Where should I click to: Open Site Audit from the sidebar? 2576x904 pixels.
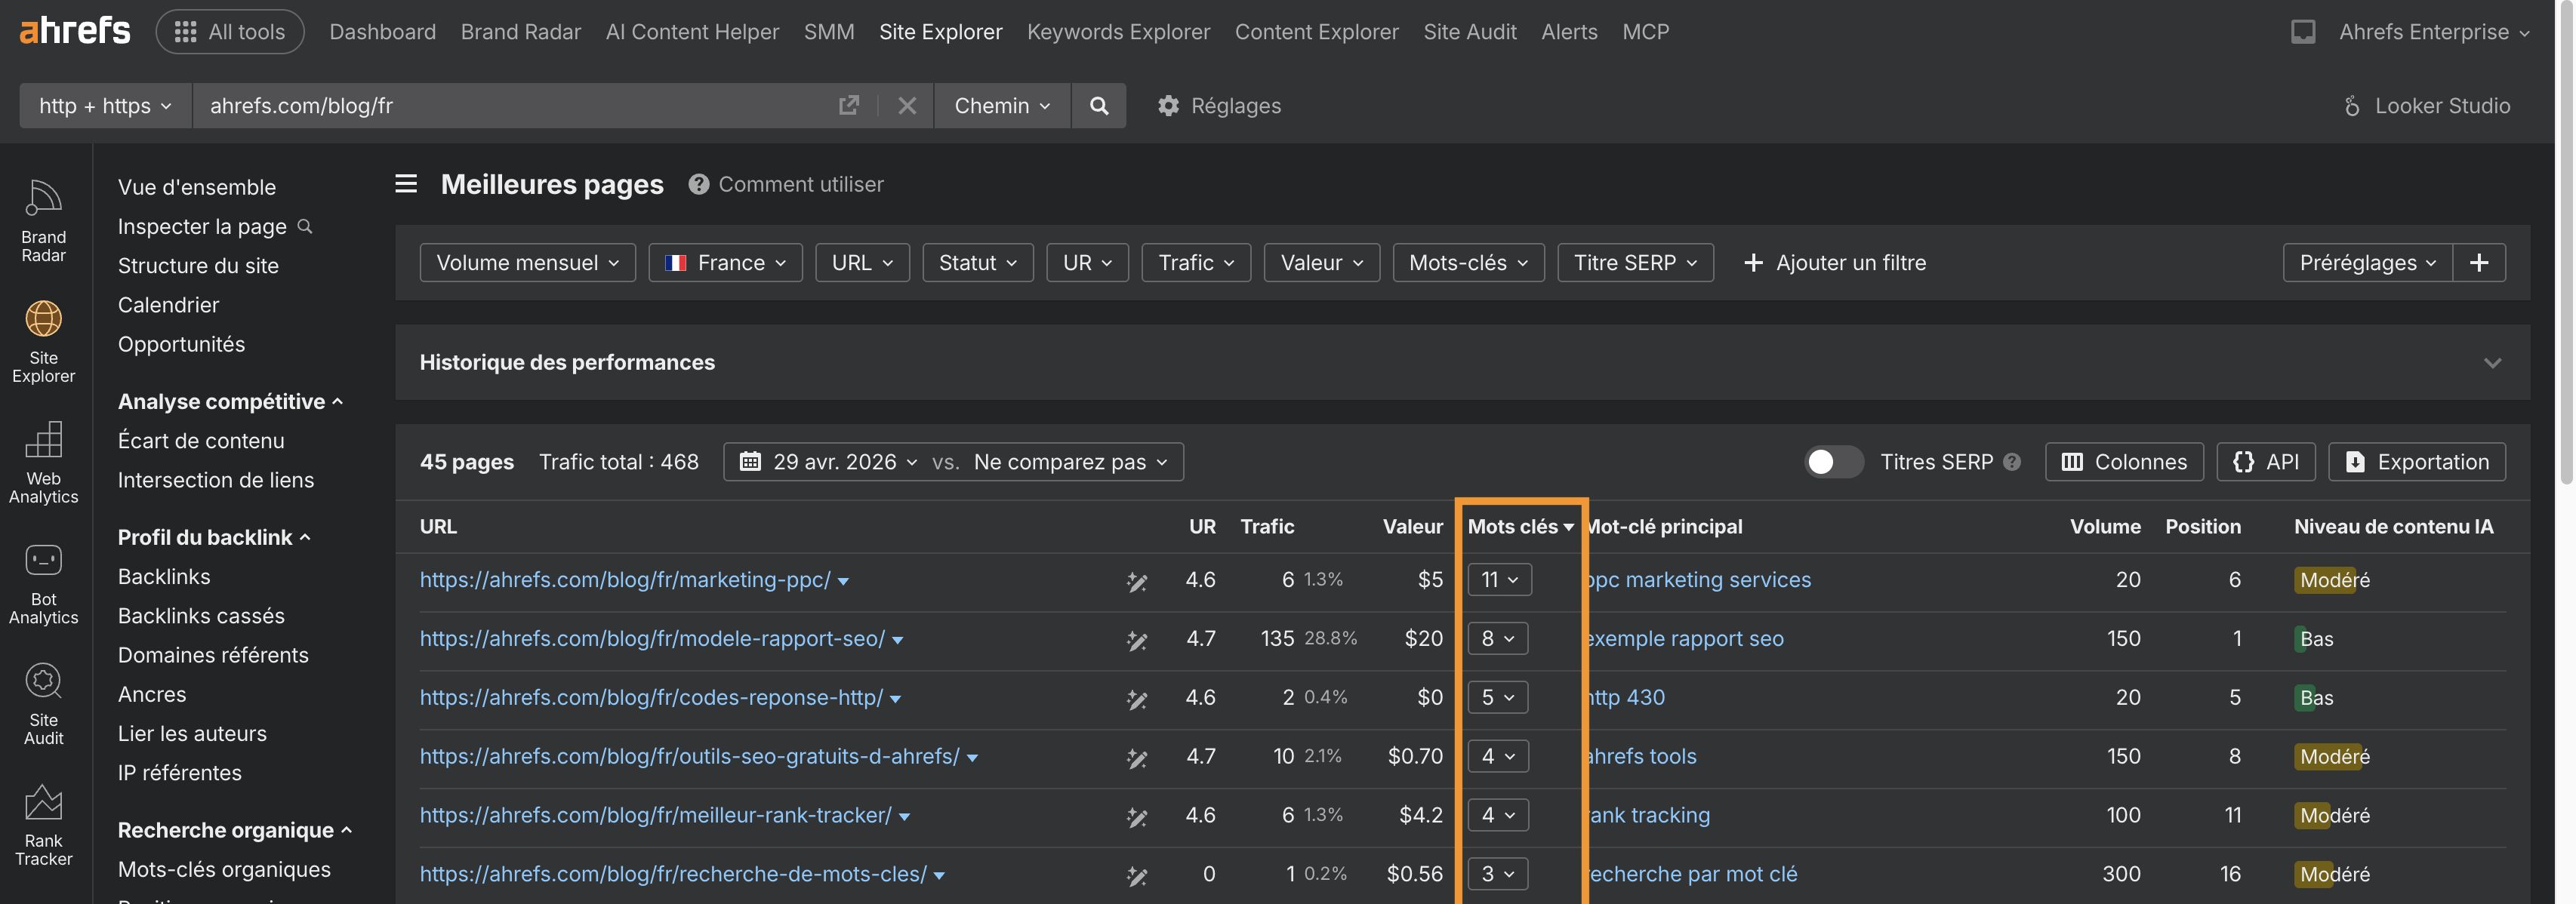tap(43, 704)
